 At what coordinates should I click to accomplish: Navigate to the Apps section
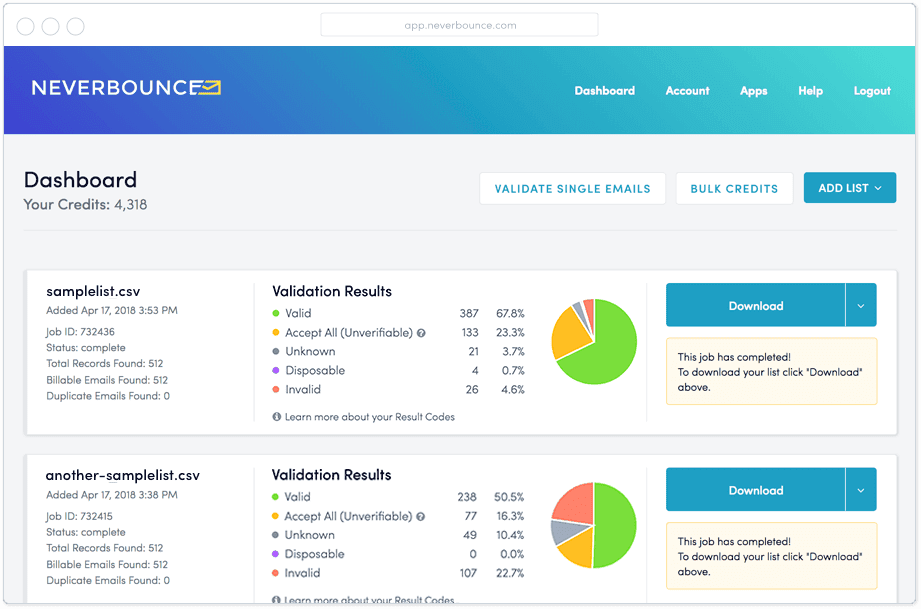pos(753,90)
